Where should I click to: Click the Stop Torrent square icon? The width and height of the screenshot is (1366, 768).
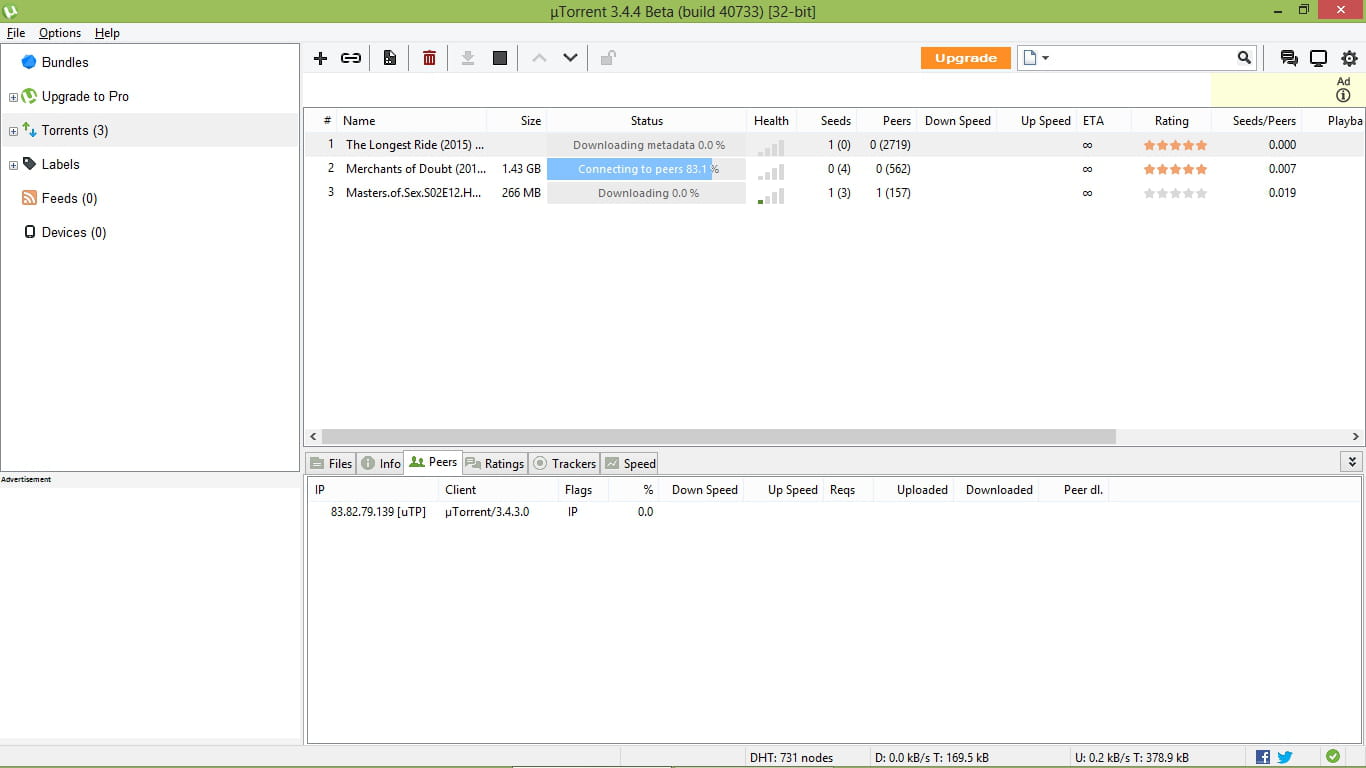[x=500, y=58]
